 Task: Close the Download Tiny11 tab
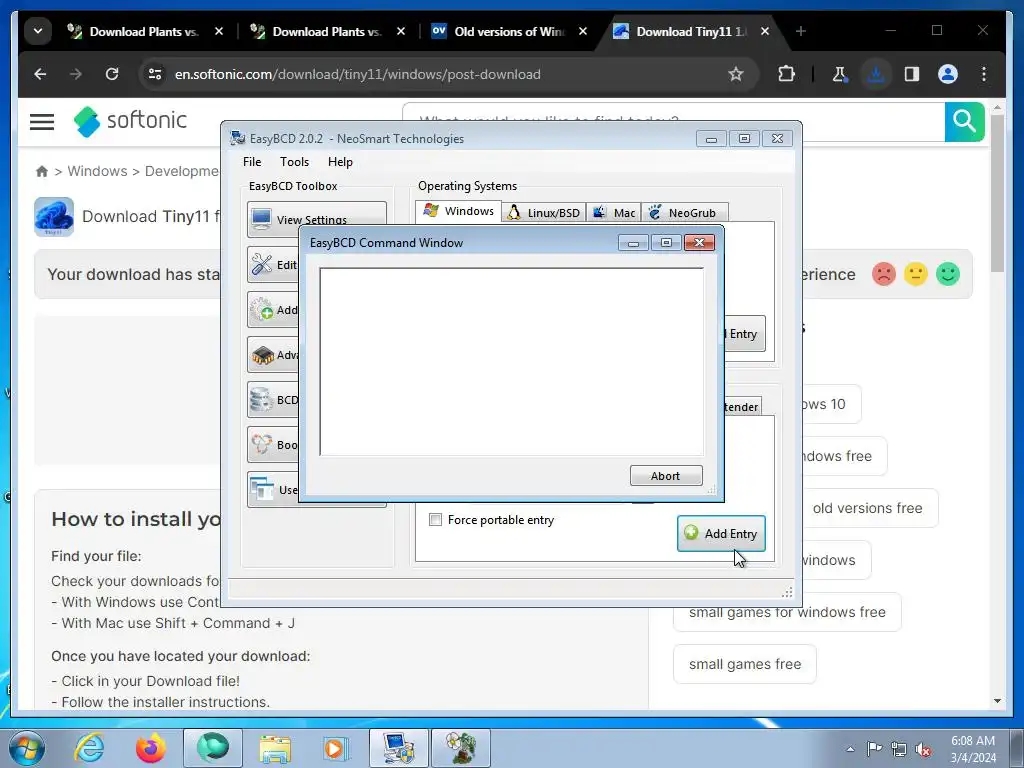click(x=765, y=31)
